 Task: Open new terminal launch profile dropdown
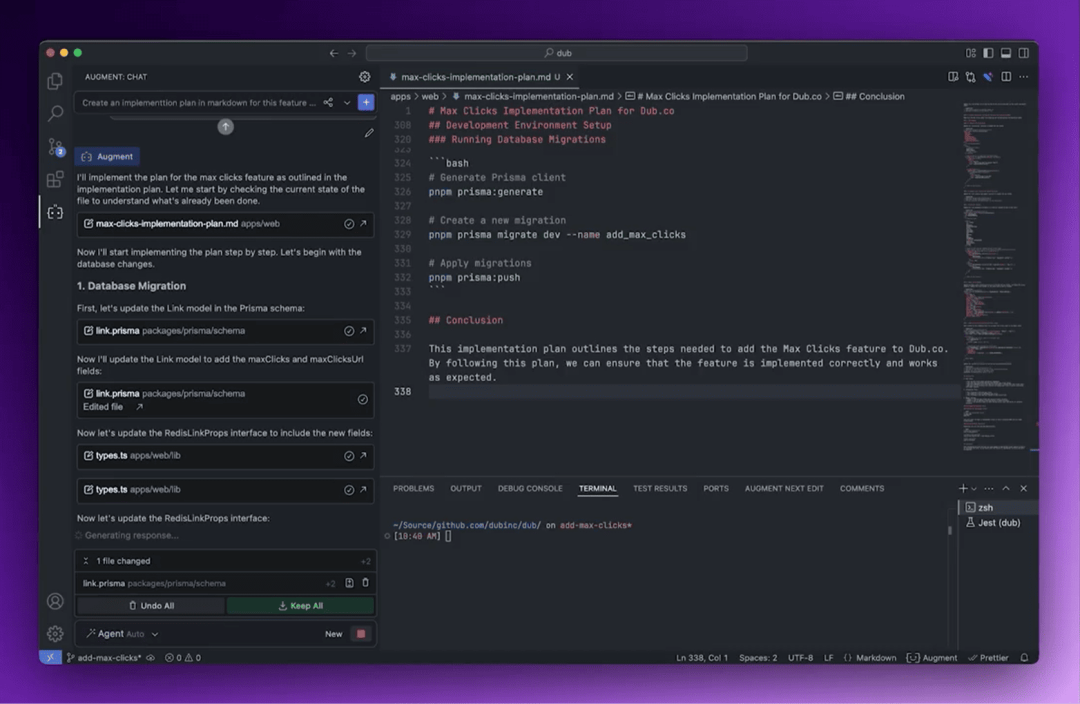tap(974, 489)
